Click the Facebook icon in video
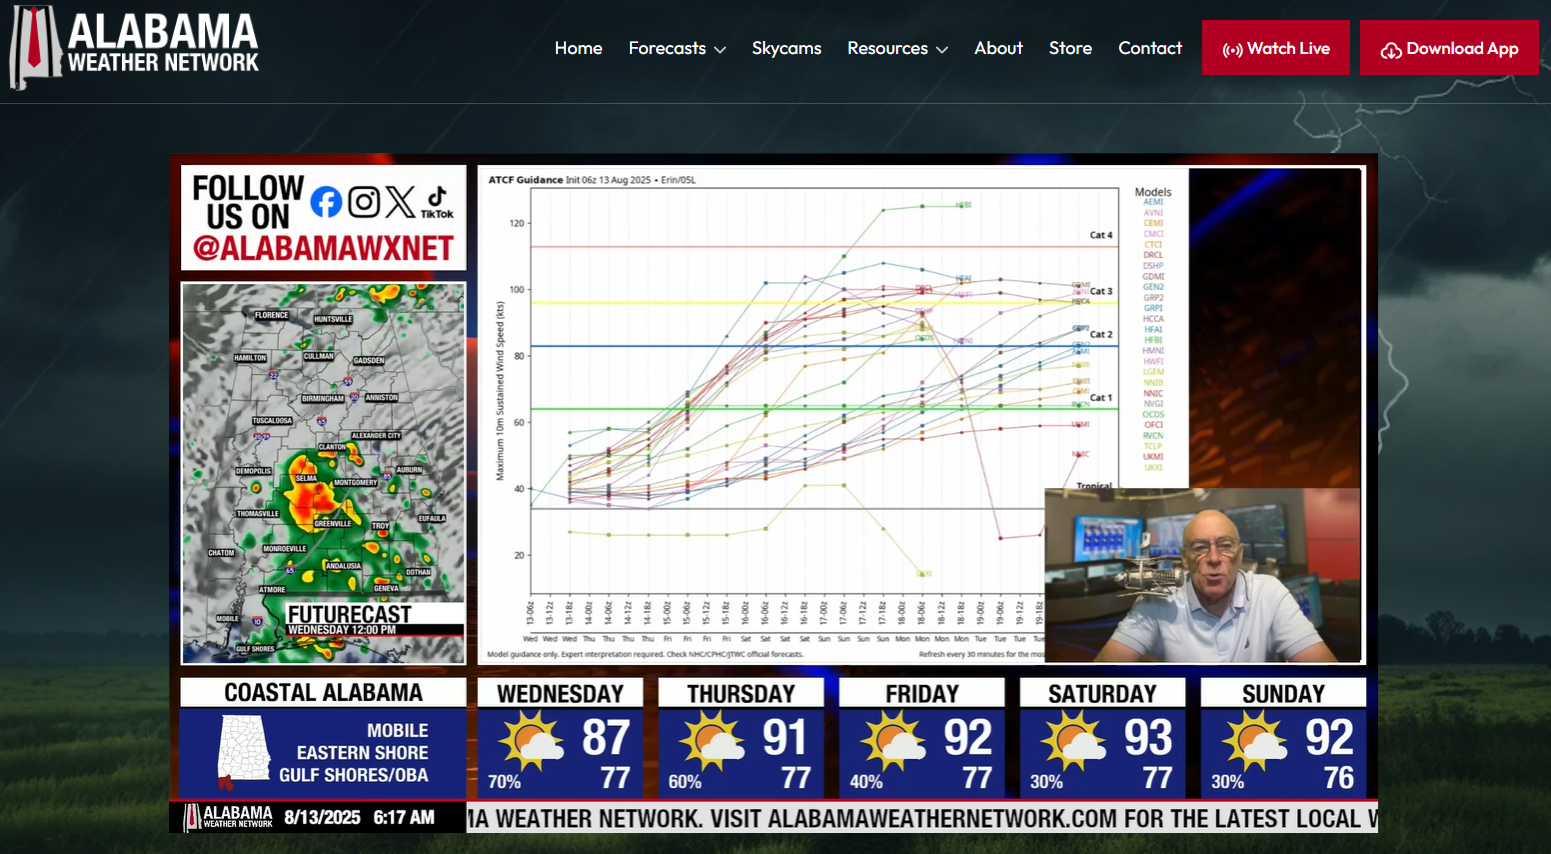 coord(326,202)
